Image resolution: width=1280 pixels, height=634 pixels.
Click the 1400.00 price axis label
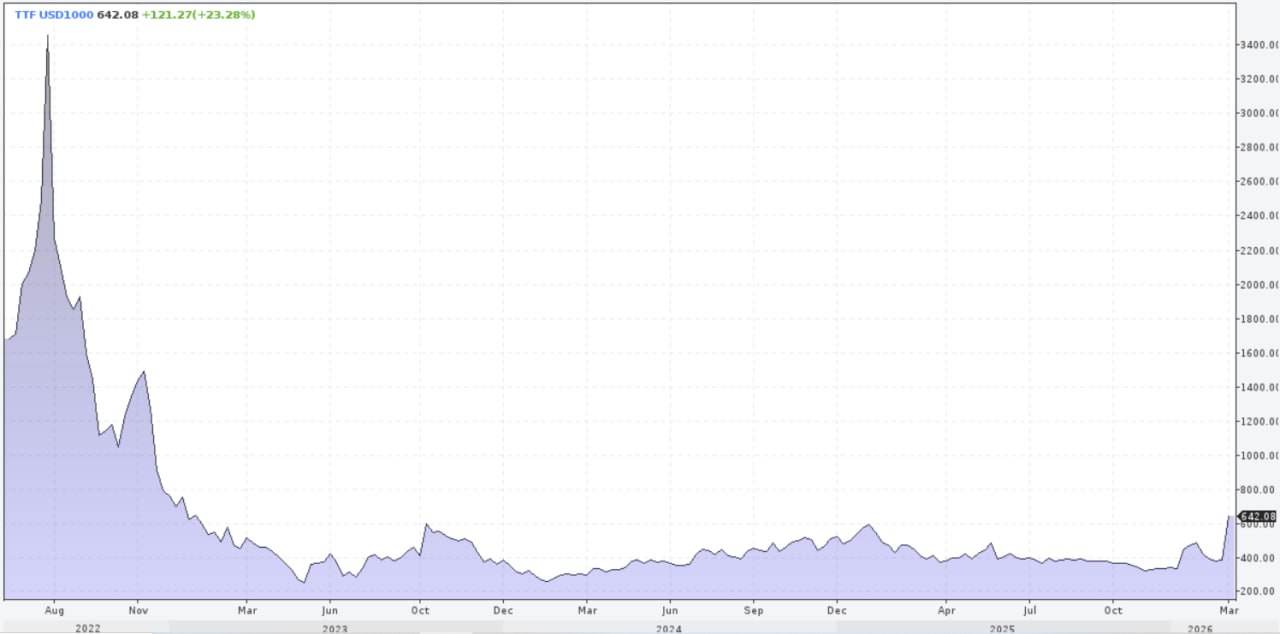[x=1258, y=387]
